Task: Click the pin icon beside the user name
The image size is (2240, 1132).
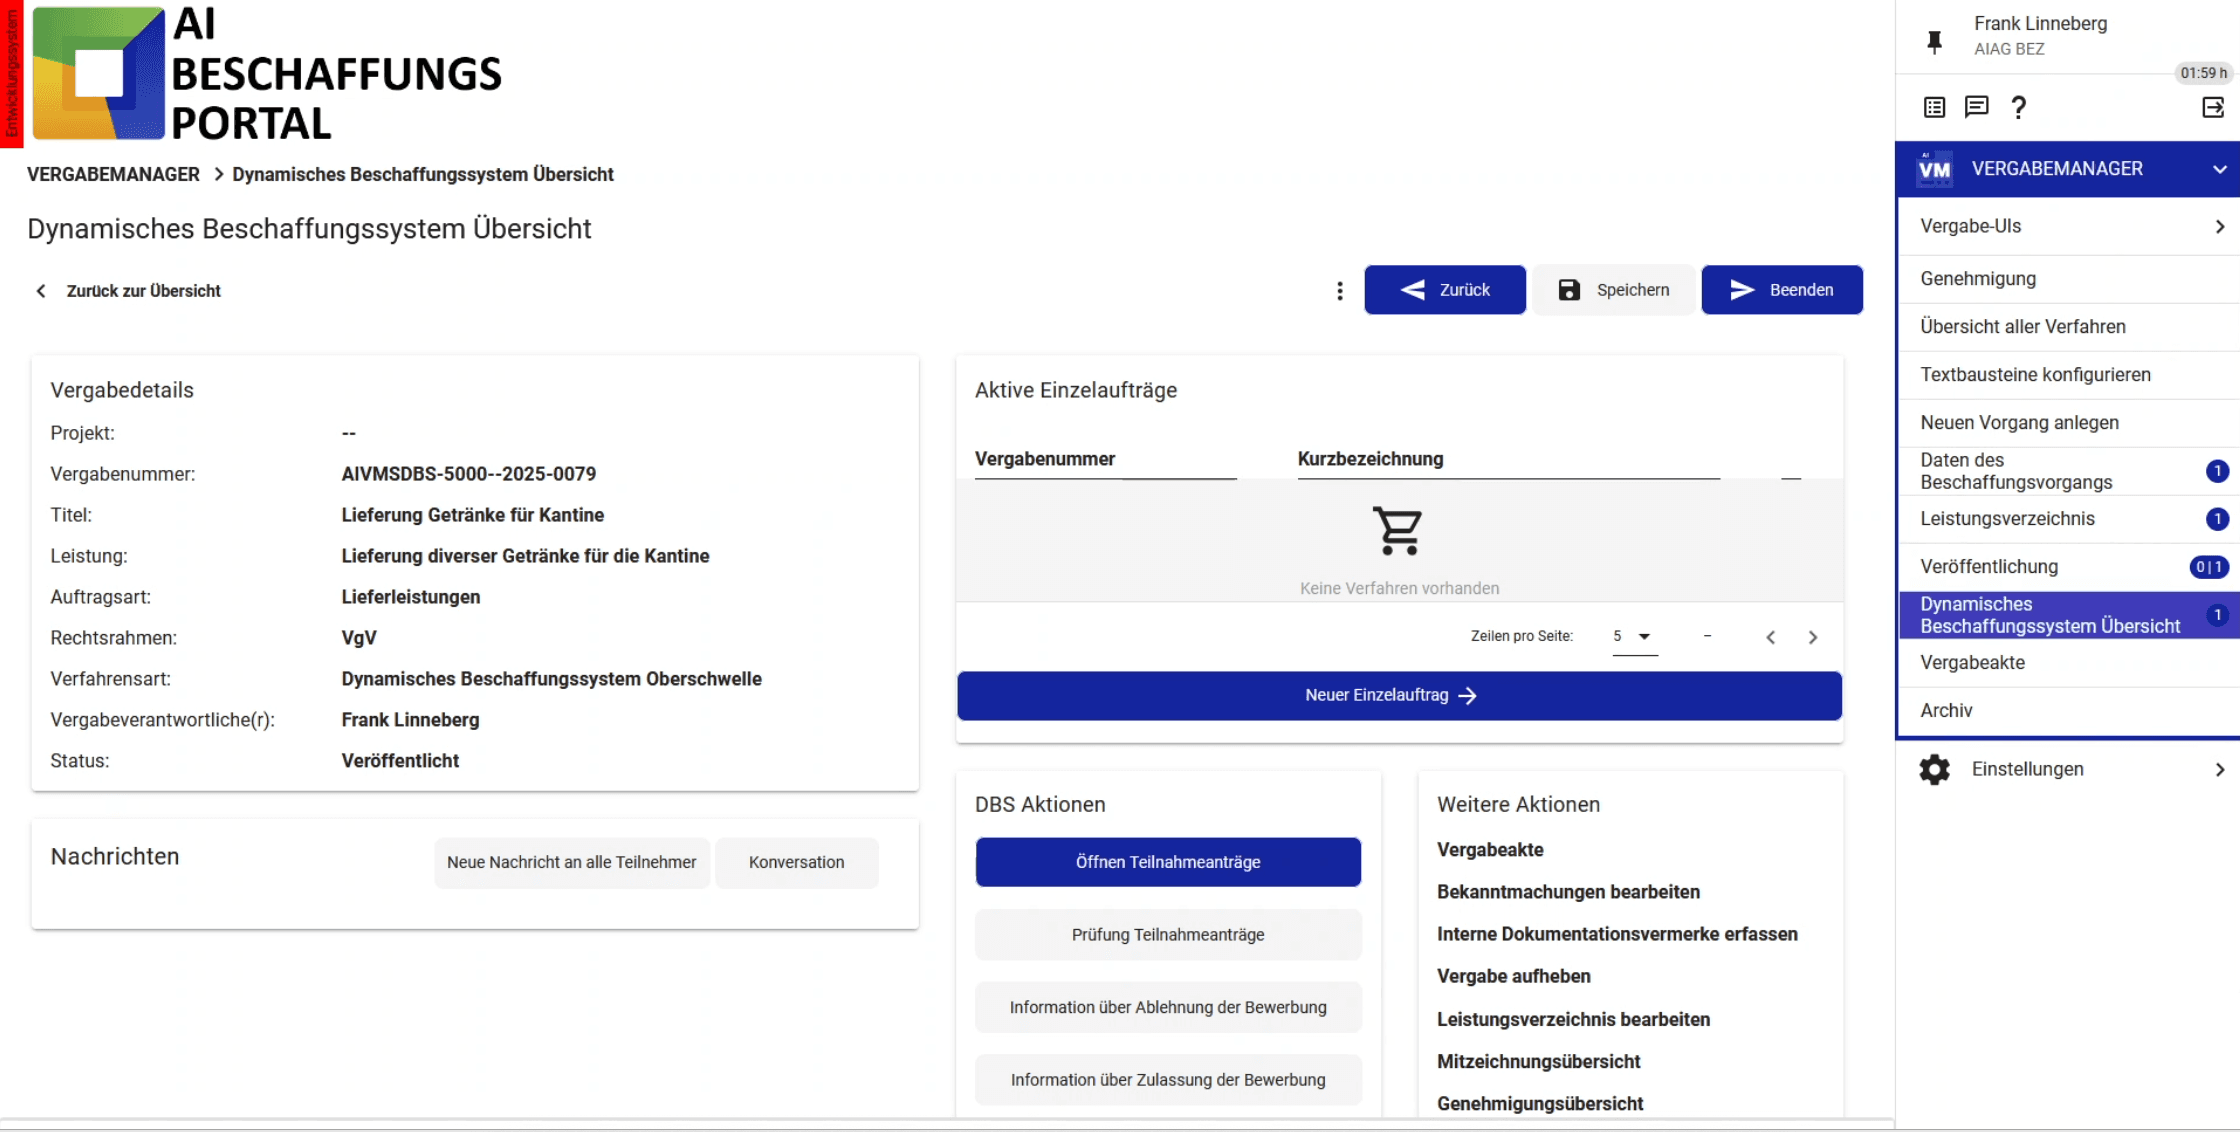Action: (1934, 41)
